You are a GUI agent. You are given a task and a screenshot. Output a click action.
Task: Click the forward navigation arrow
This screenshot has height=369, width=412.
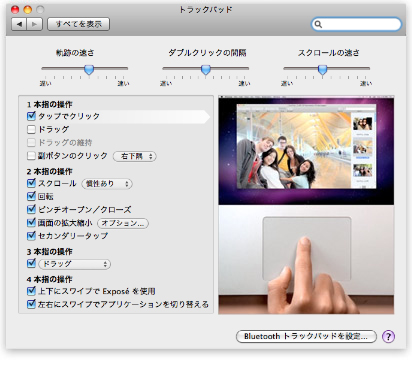coord(35,24)
